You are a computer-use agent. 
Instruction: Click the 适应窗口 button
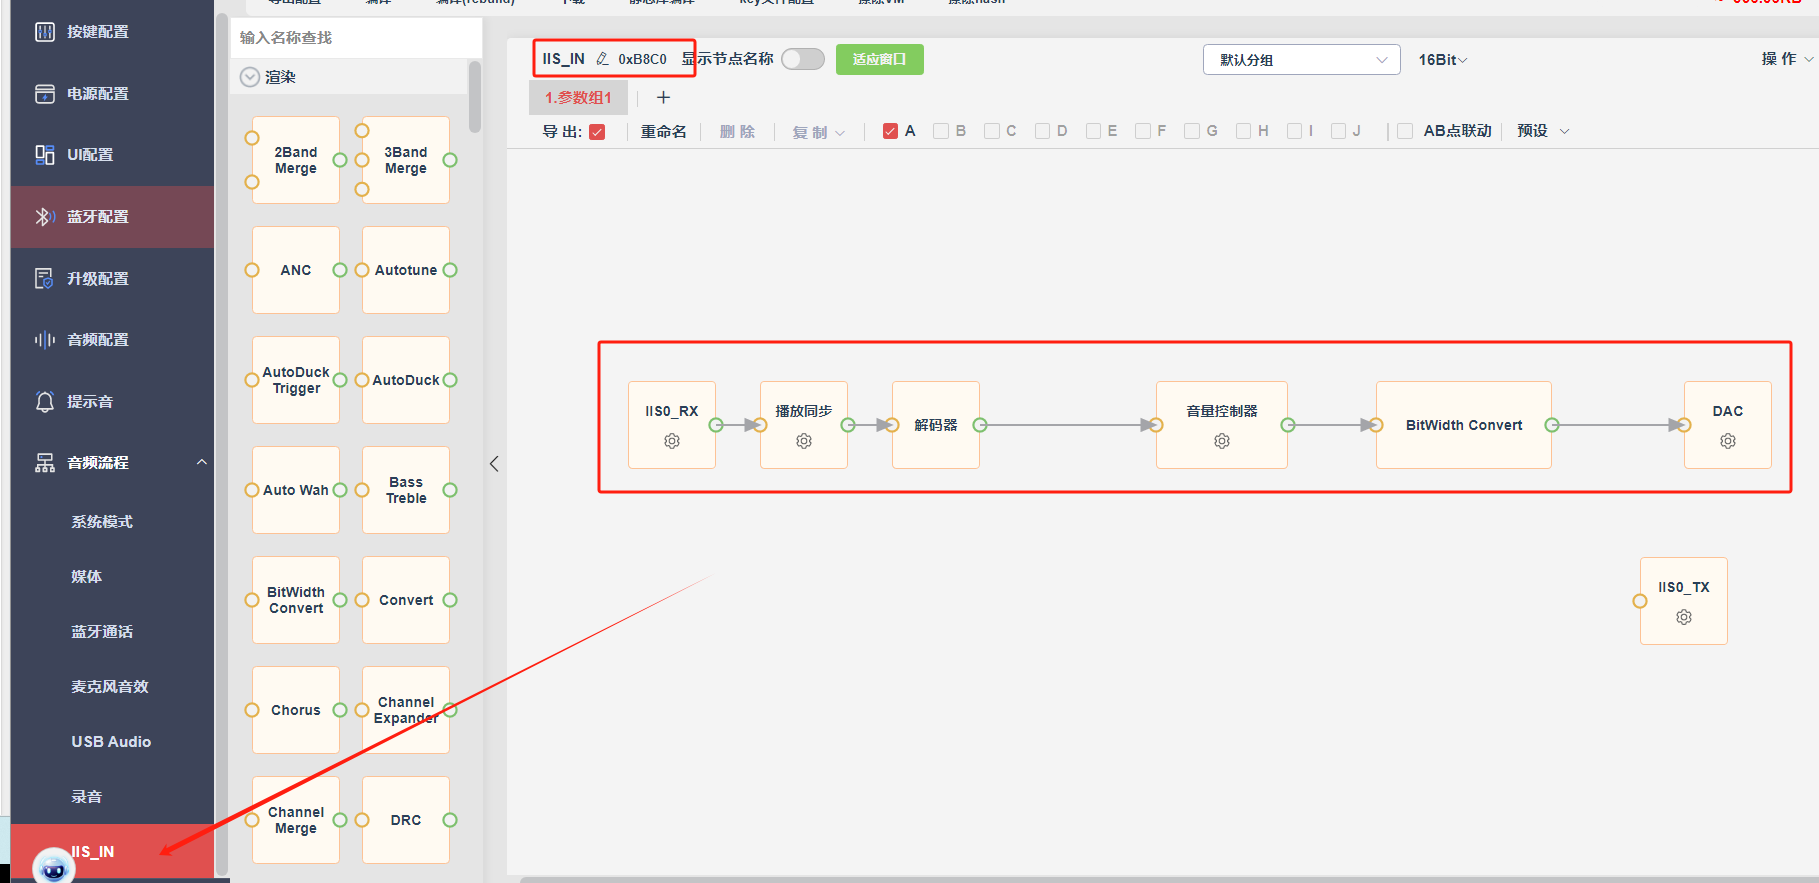[880, 59]
